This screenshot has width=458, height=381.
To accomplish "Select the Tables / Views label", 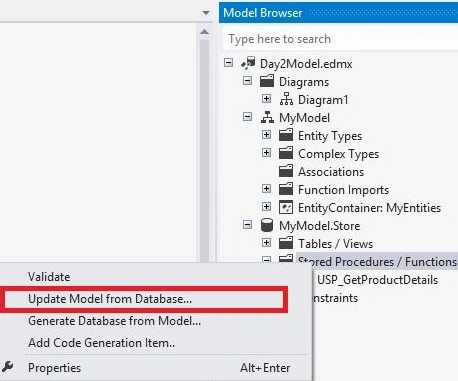I will (x=335, y=244).
